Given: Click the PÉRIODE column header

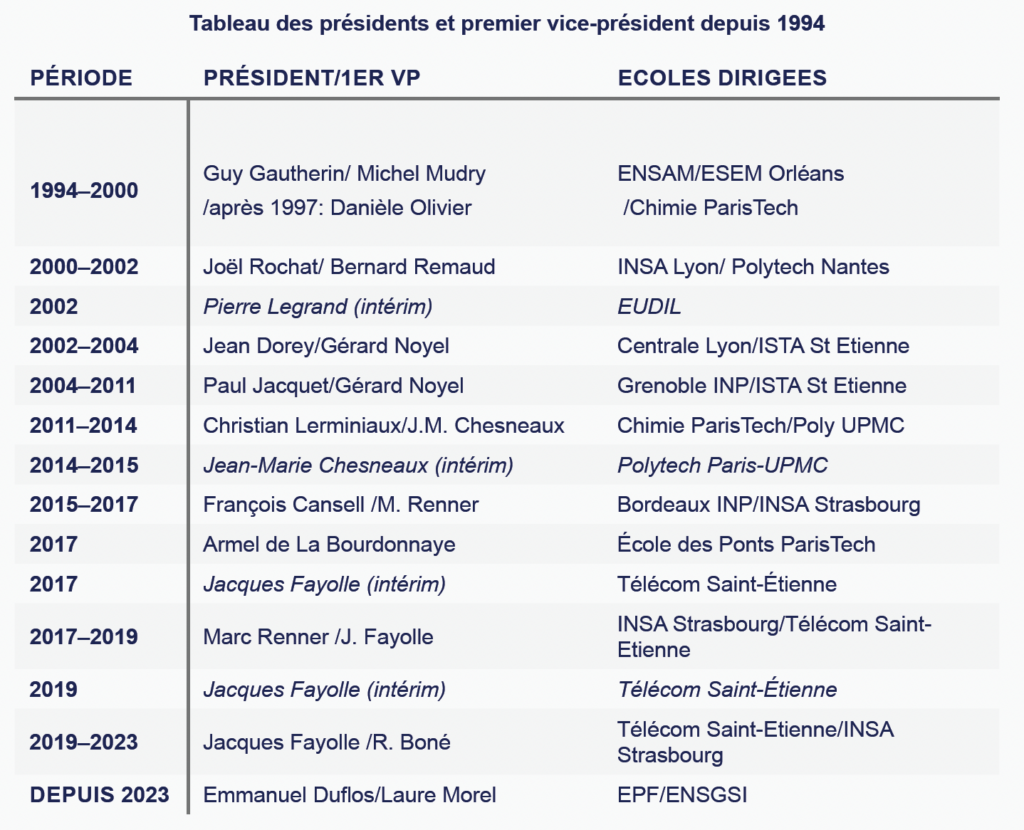Looking at the screenshot, I should (x=81, y=78).
